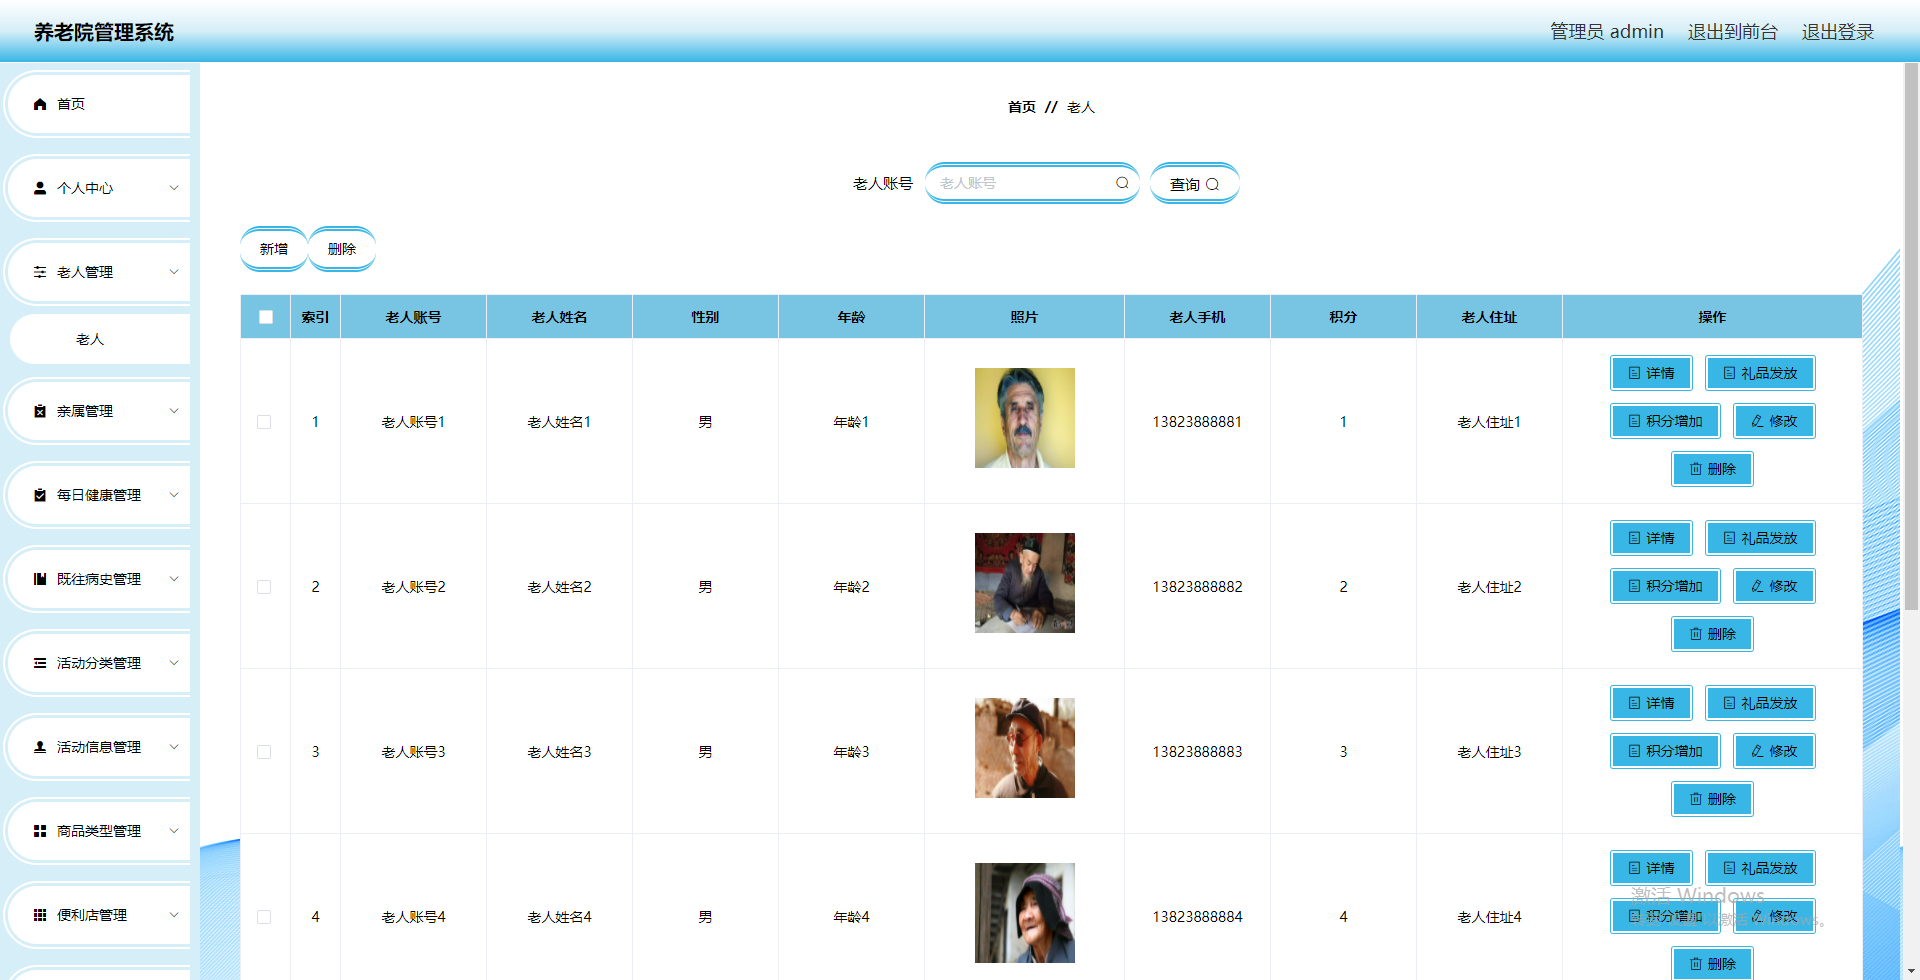Open 亲属管理 in the sidebar
This screenshot has width=1920, height=980.
(99, 411)
